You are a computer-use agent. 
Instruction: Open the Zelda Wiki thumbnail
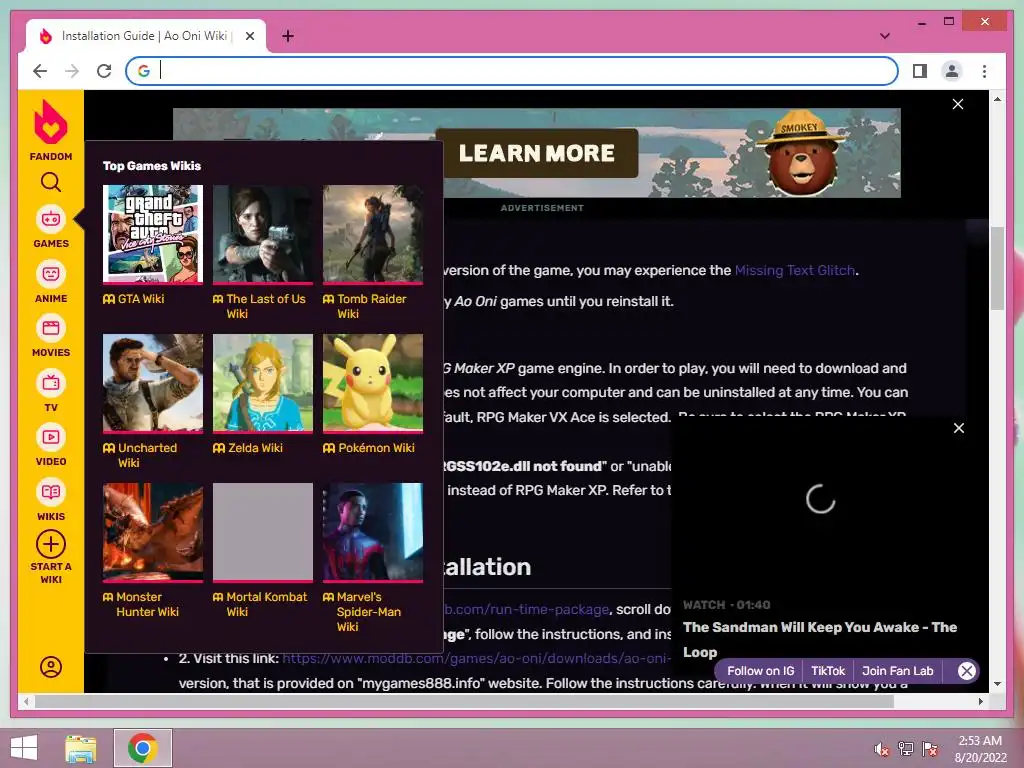263,383
